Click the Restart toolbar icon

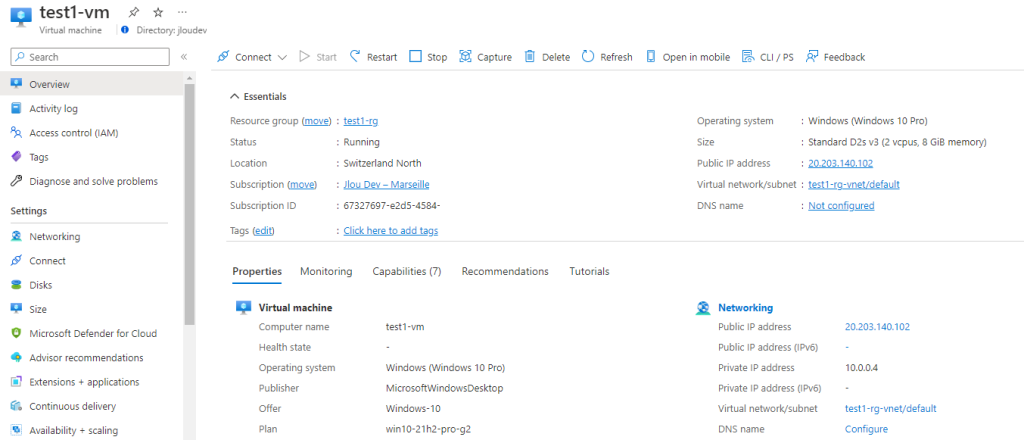355,57
